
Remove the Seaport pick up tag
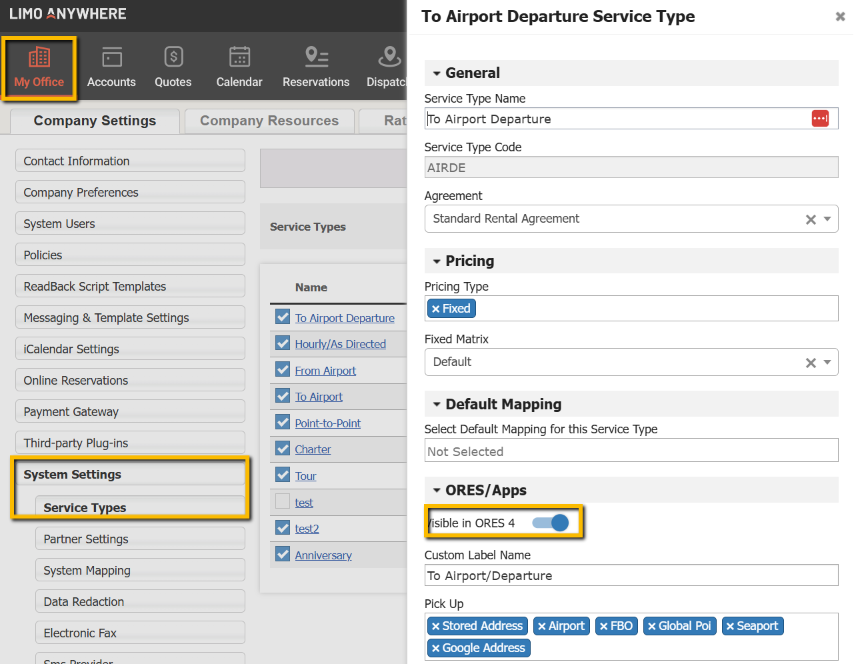point(730,626)
